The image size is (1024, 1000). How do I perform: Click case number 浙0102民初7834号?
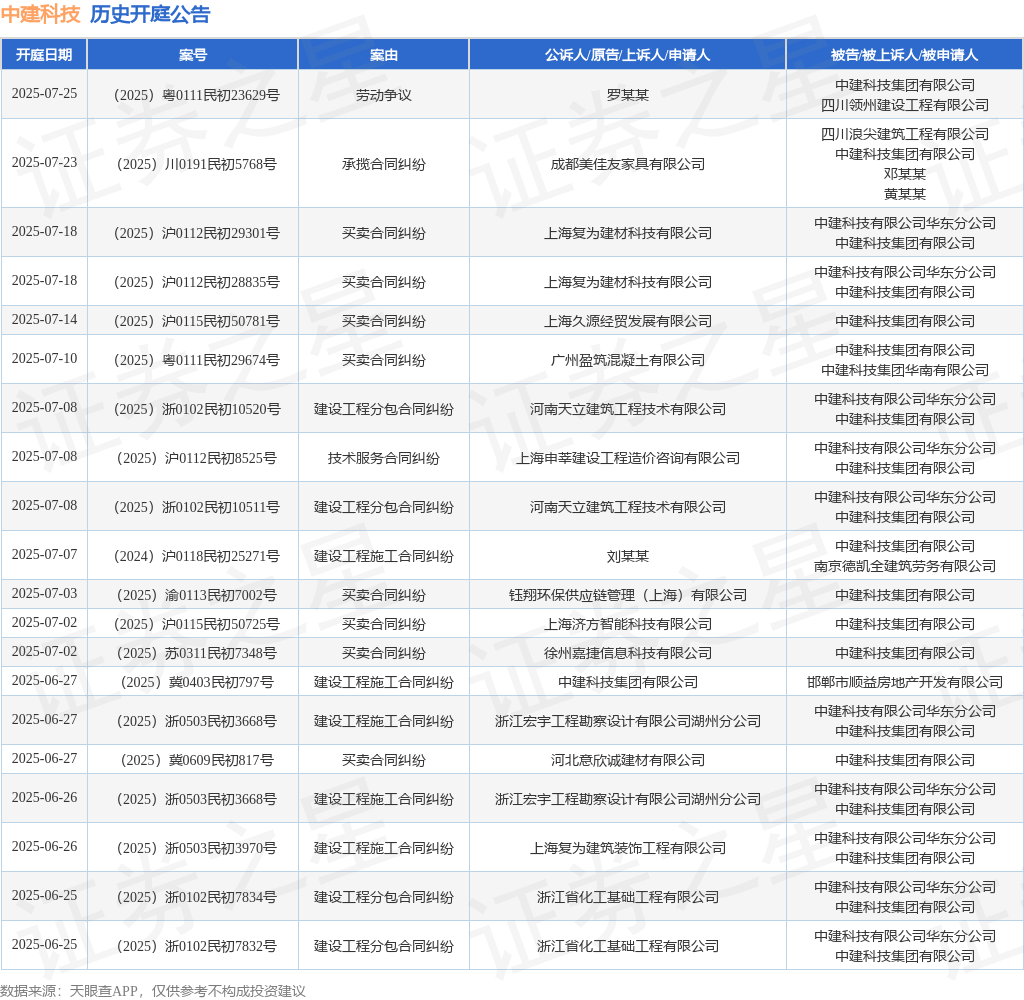(x=197, y=897)
